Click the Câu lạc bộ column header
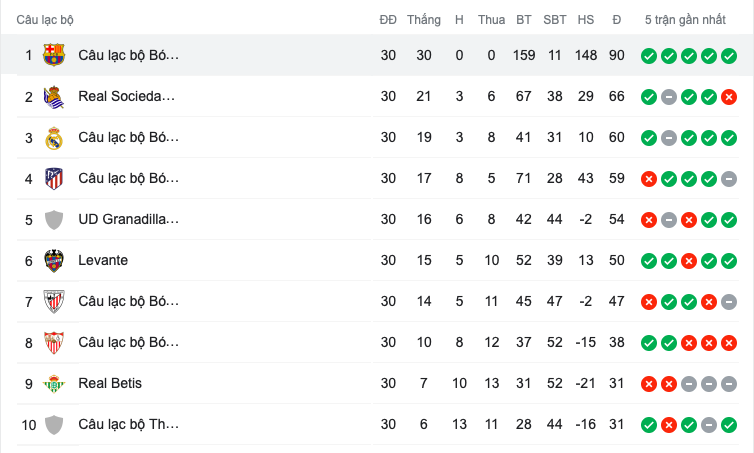This screenshot has height=453, width=754. point(45,19)
